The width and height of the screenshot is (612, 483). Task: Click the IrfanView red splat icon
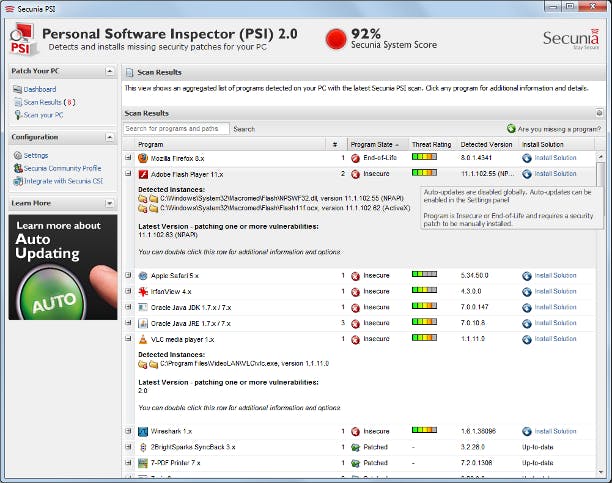tap(143, 292)
